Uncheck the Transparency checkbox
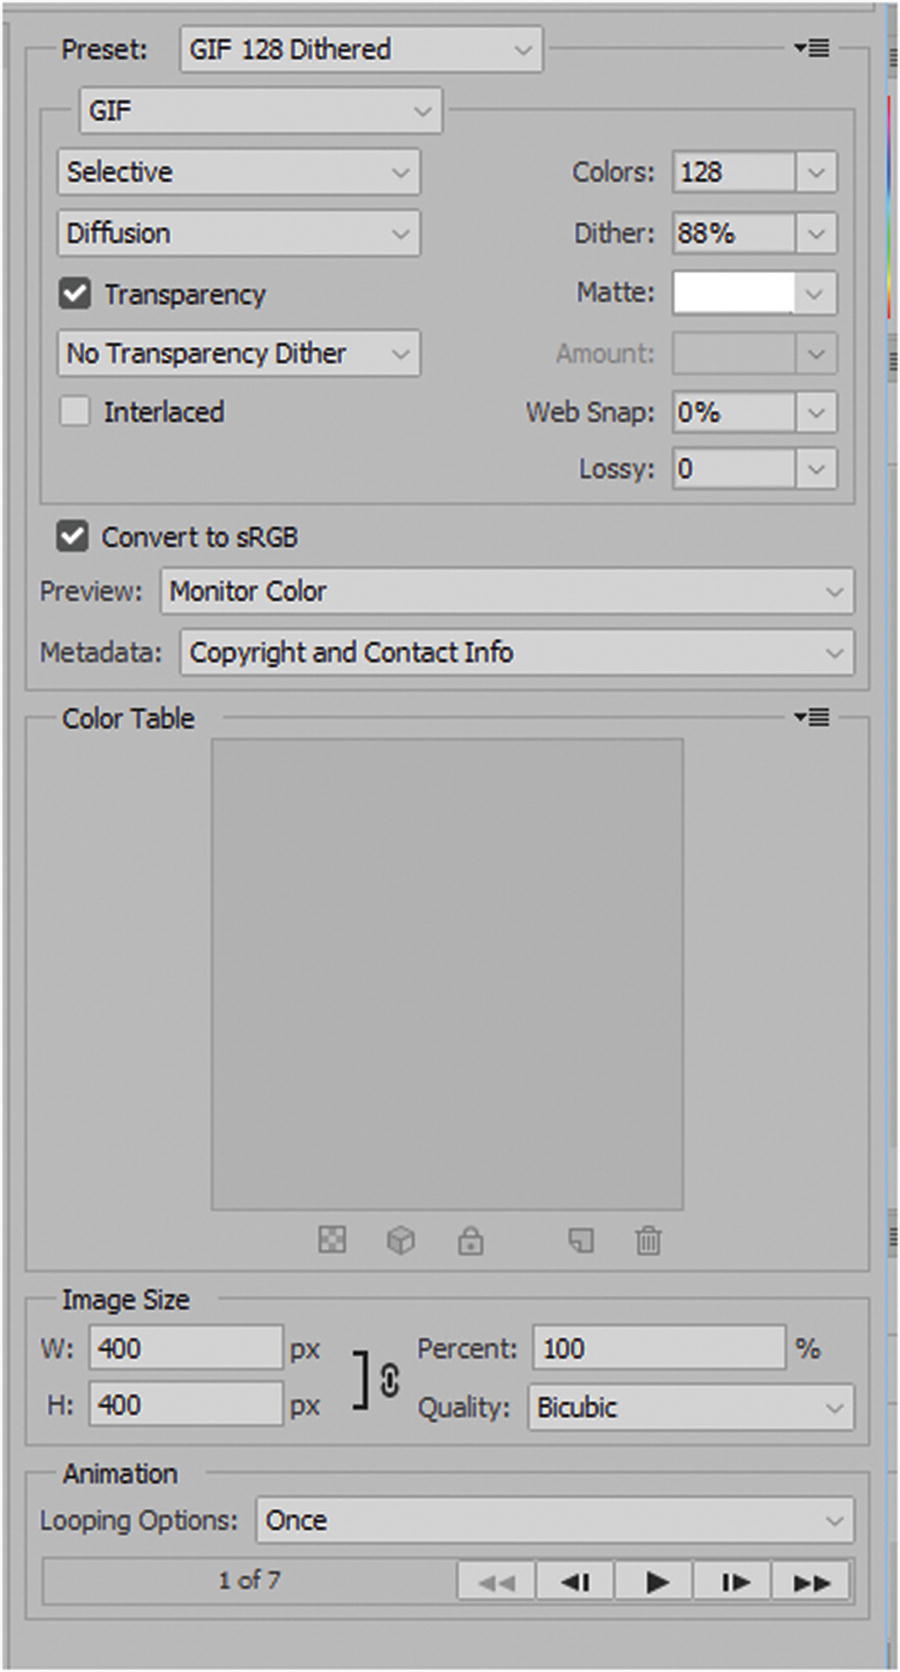 click(75, 294)
